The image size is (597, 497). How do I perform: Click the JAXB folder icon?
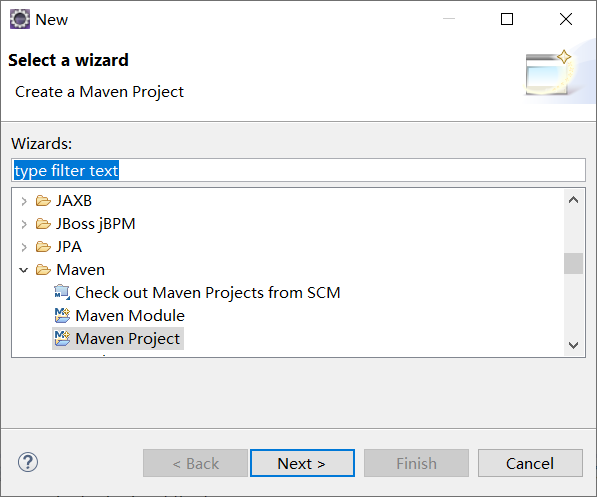(x=43, y=201)
